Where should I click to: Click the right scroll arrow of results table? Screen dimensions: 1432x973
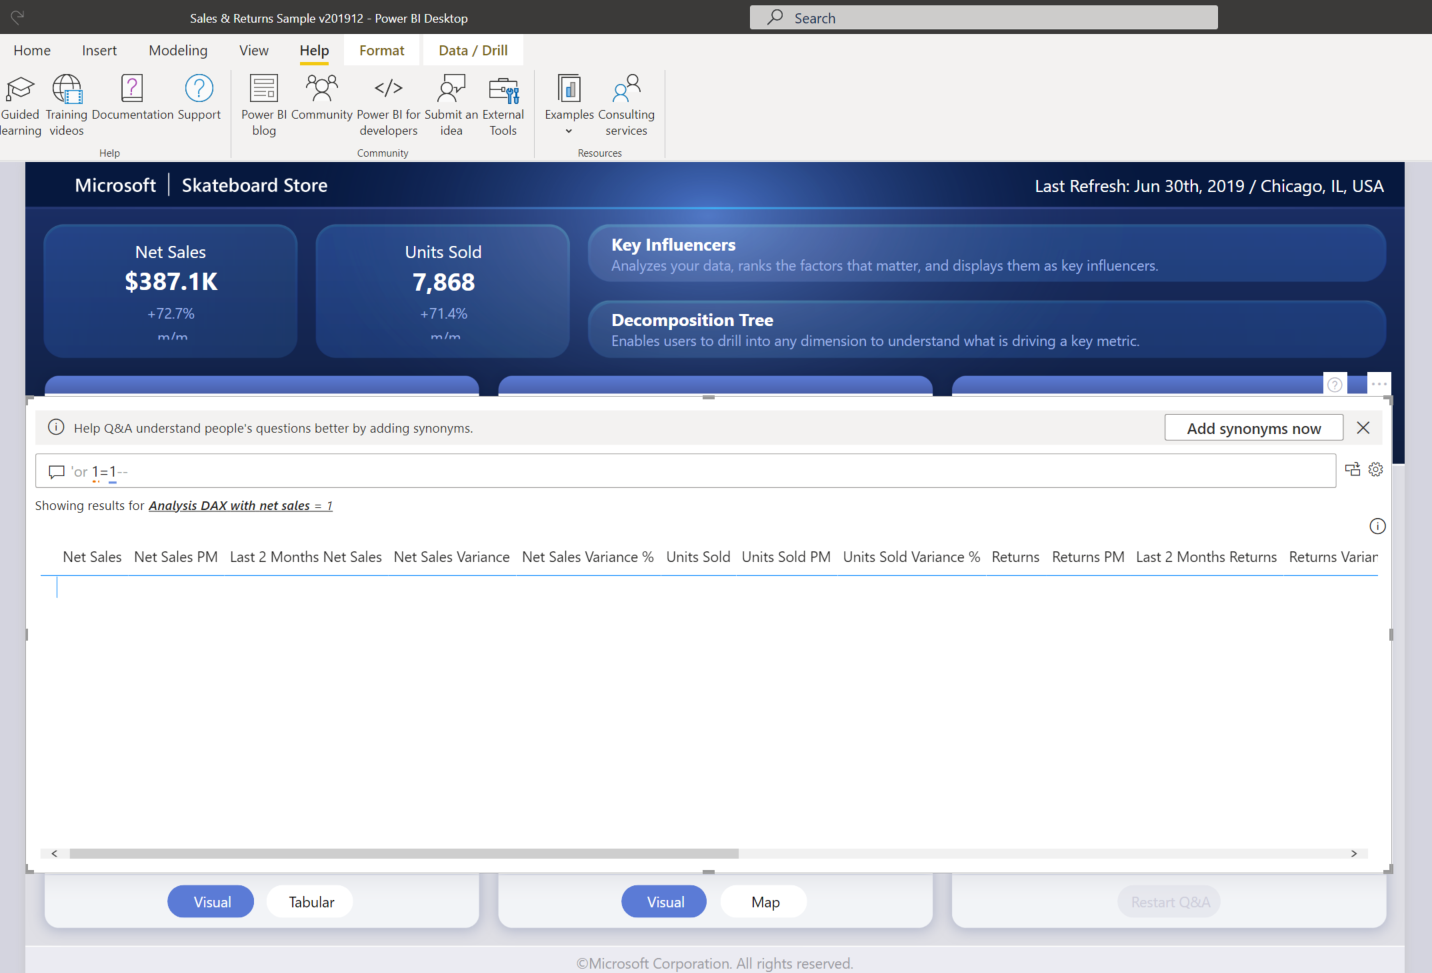(x=1354, y=854)
